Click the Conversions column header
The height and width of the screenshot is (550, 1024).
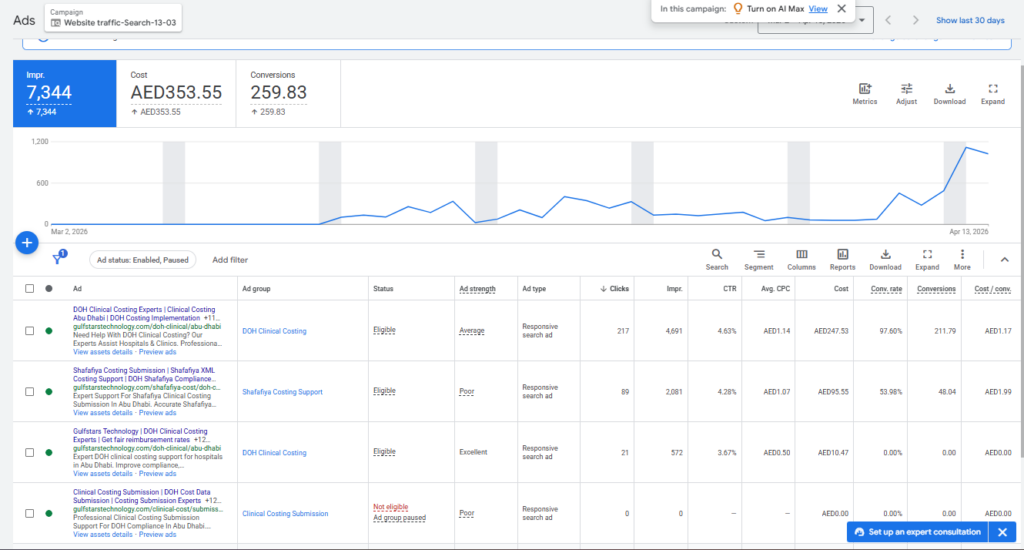[936, 289]
